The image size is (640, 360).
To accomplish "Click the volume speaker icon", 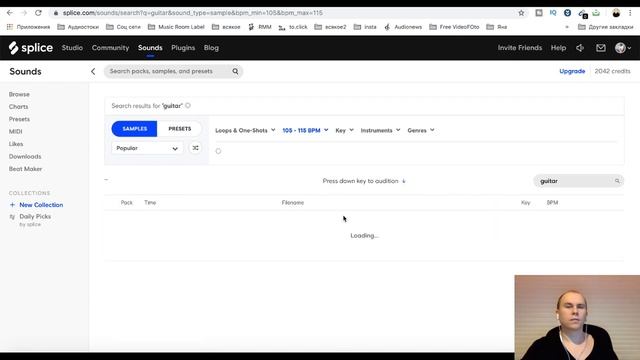I will click(580, 48).
